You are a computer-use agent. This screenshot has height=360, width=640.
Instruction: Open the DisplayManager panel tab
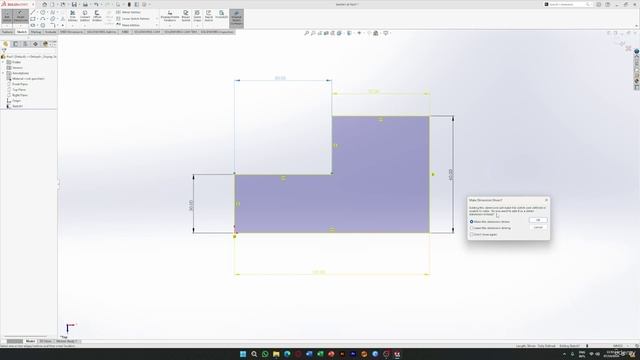tap(45, 44)
